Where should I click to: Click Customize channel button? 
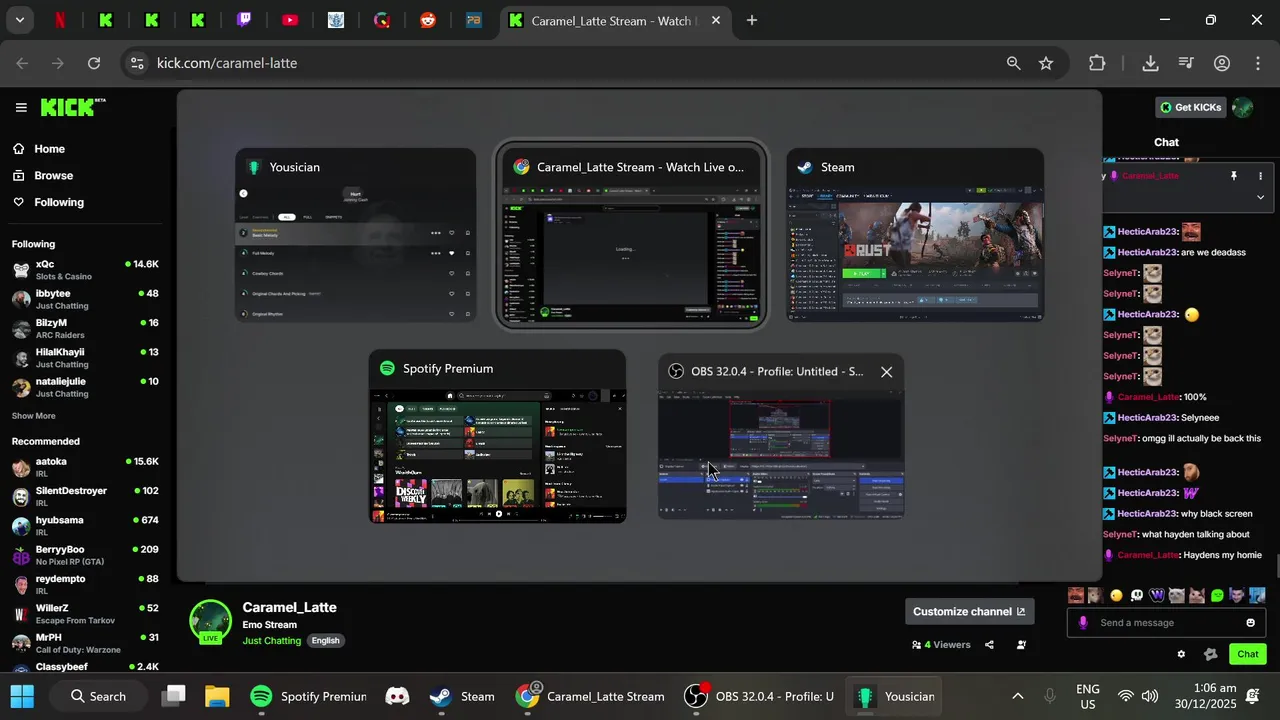969,611
